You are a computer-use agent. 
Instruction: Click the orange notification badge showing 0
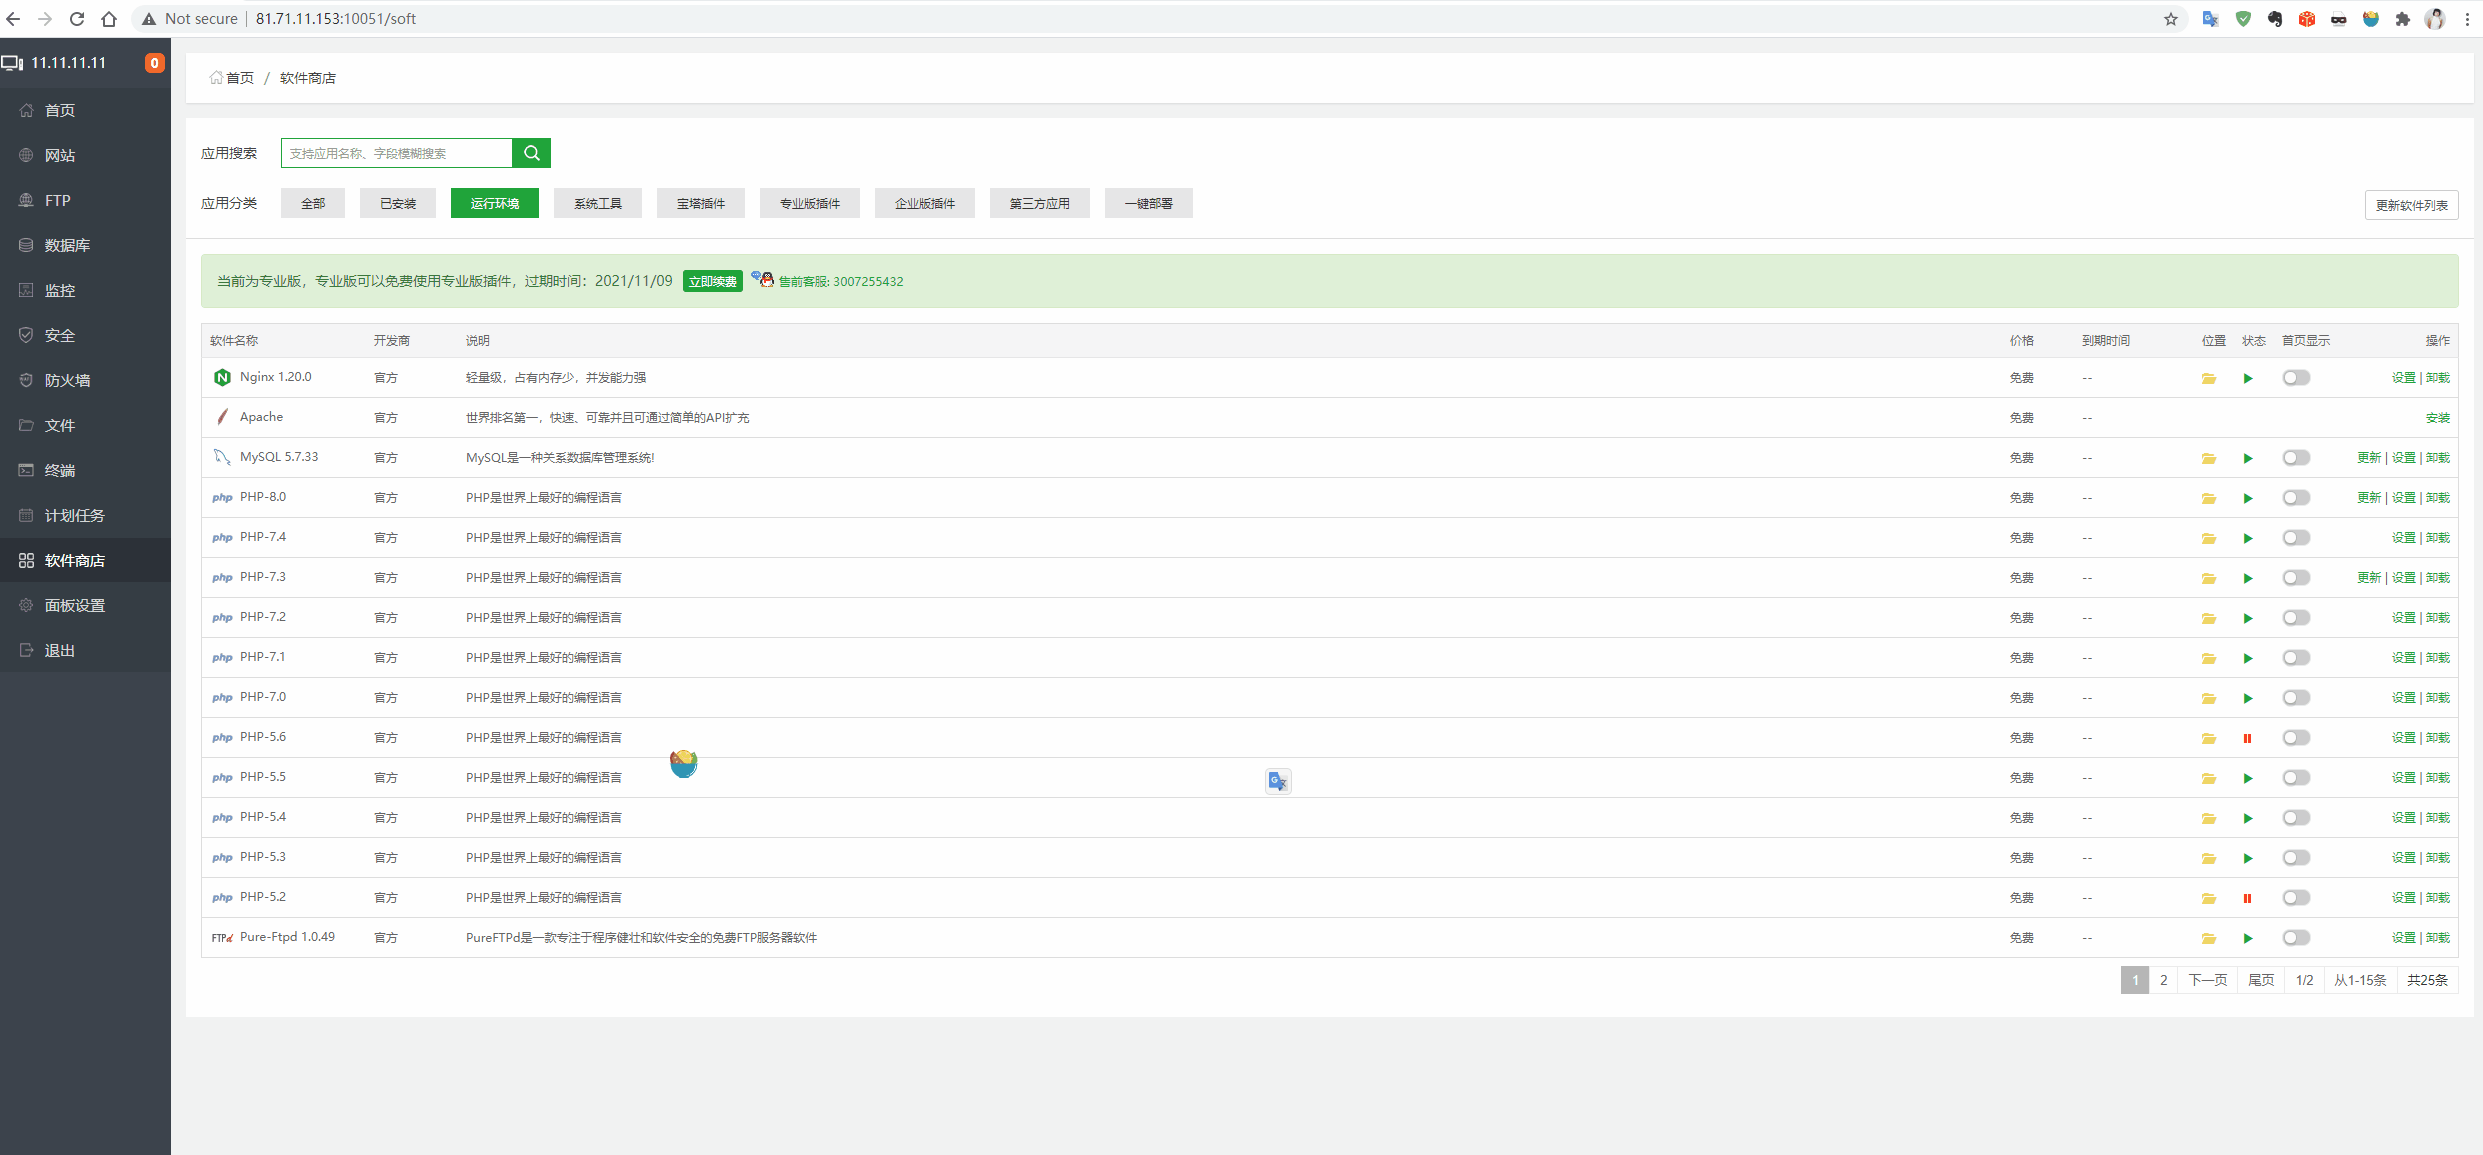tap(154, 63)
